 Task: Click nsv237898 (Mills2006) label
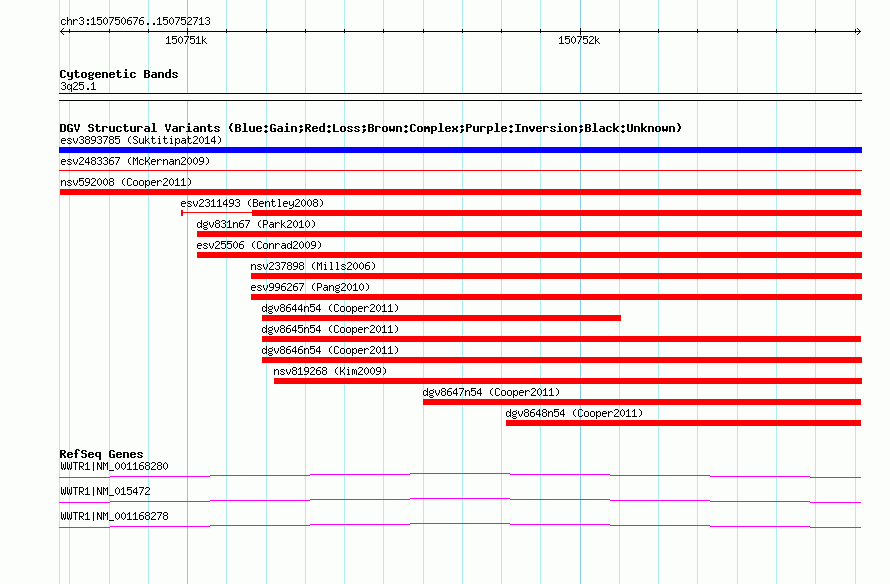click(x=313, y=266)
